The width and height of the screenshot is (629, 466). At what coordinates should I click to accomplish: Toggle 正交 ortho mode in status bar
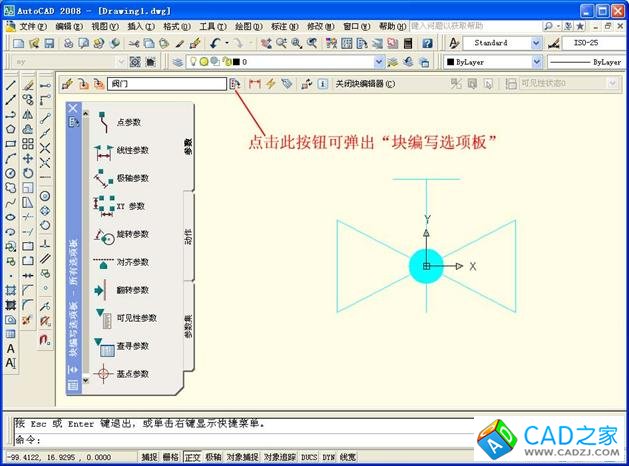192,457
